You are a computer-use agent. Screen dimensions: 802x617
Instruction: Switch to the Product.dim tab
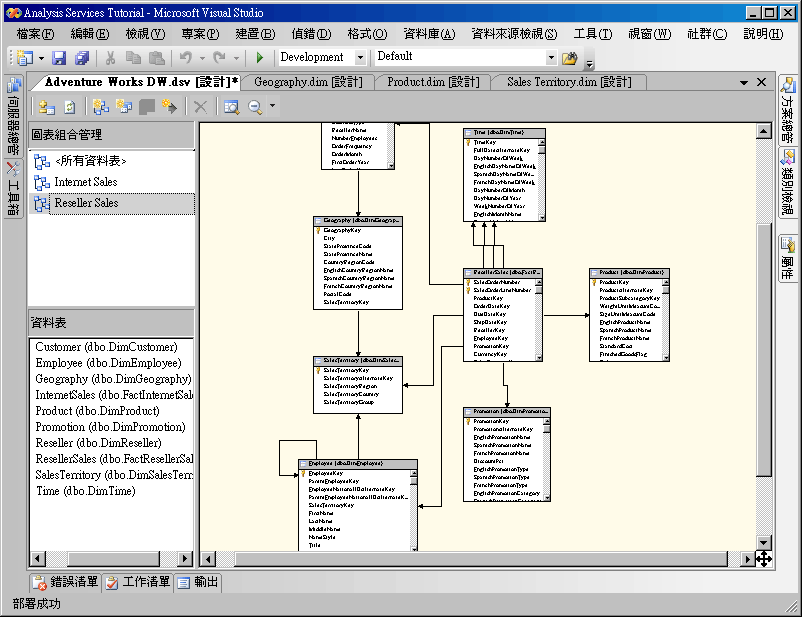[x=433, y=82]
